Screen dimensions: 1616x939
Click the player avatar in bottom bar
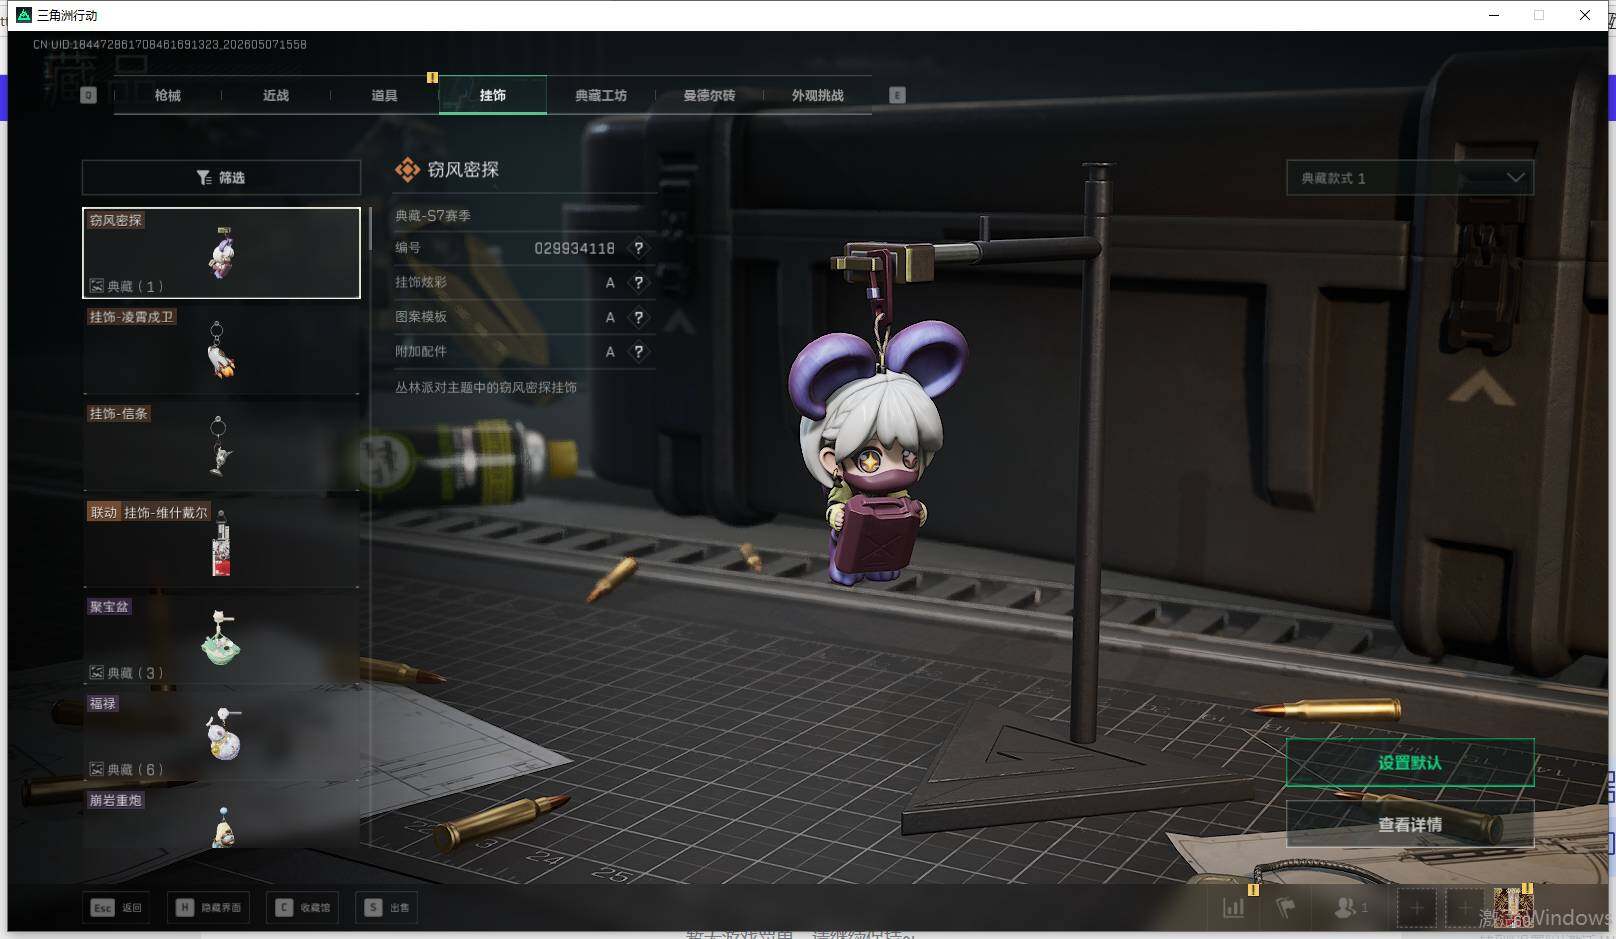(1513, 908)
